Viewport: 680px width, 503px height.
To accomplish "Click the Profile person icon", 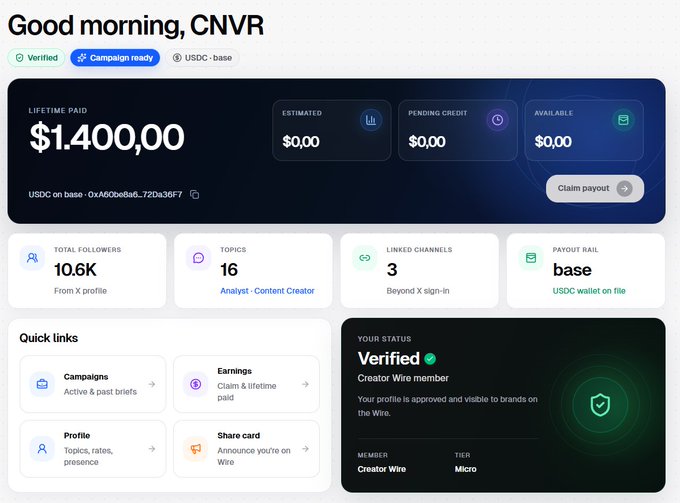I will (42, 449).
